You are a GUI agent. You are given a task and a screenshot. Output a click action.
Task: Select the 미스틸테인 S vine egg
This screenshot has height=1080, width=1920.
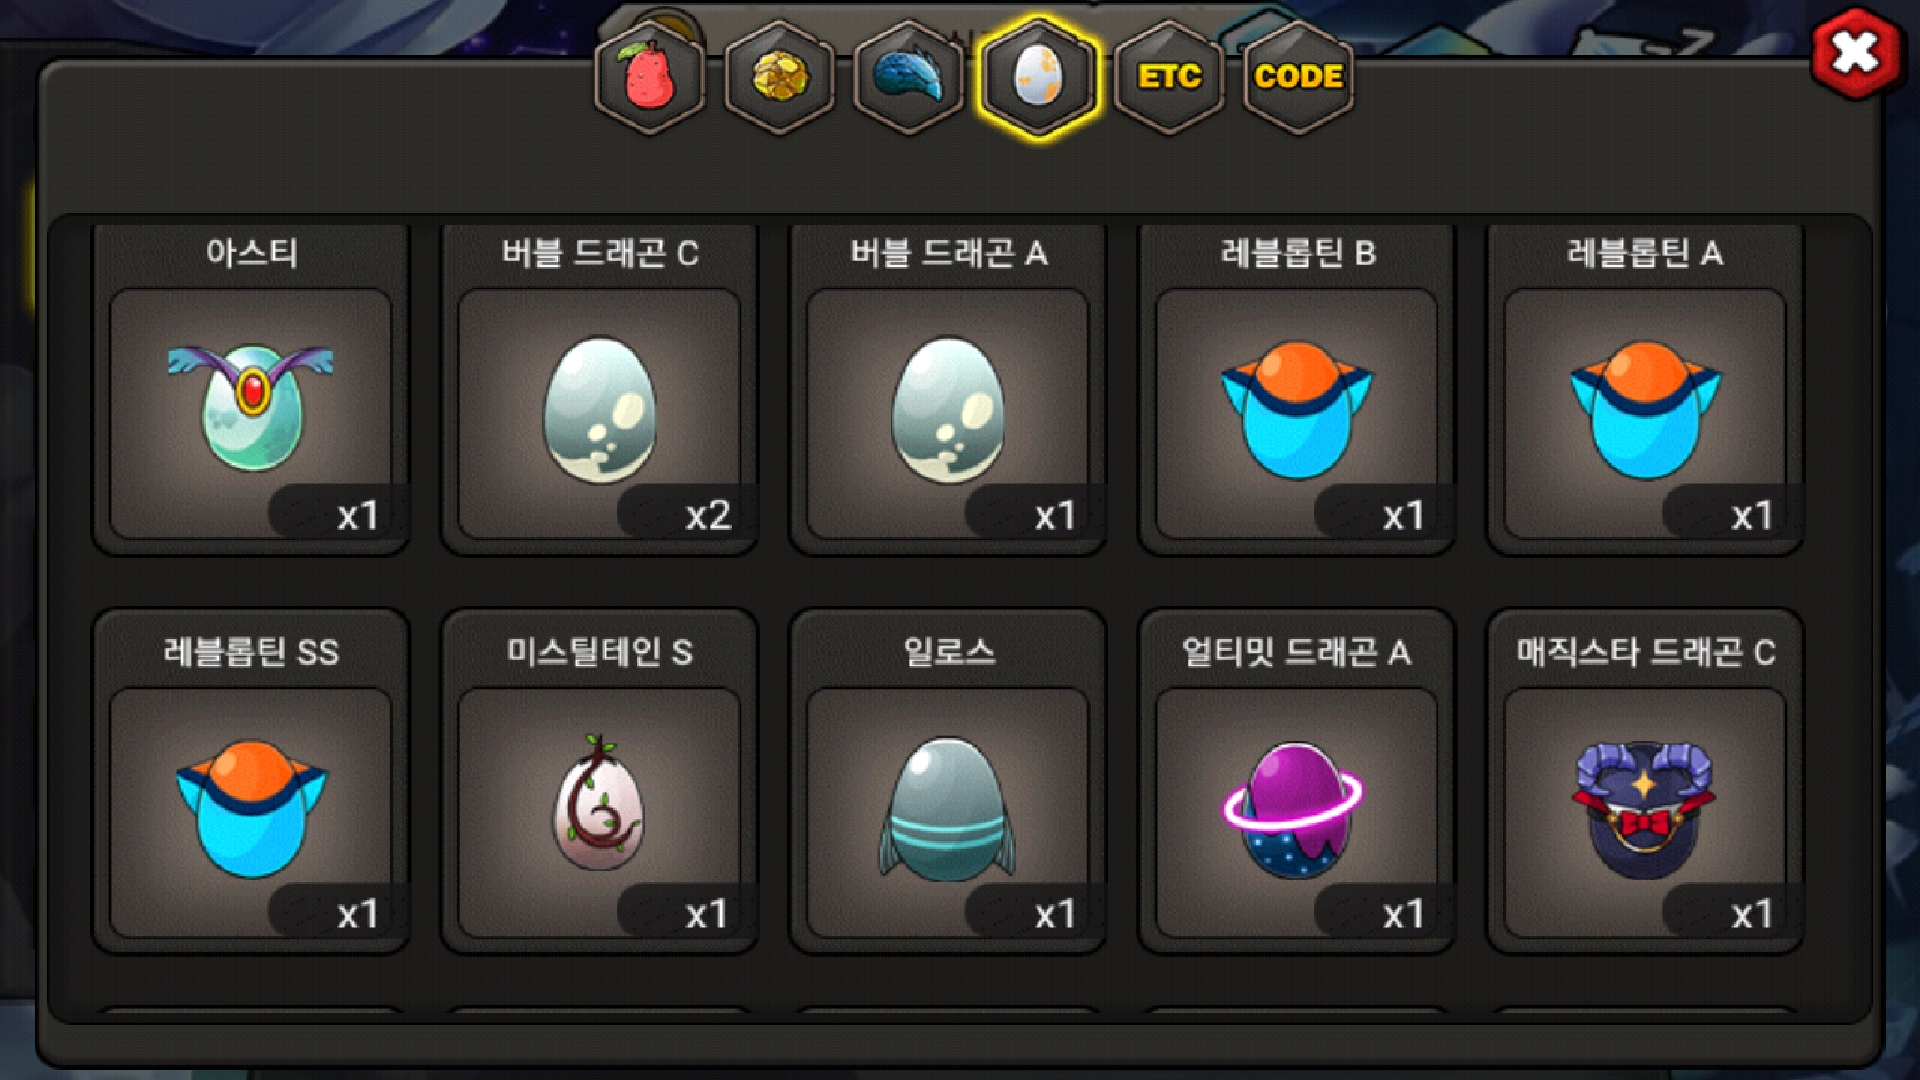coord(599,812)
